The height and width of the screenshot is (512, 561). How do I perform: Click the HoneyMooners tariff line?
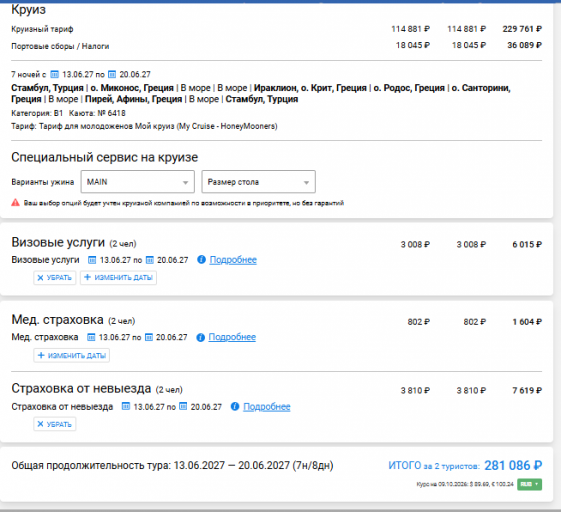[x=144, y=126]
